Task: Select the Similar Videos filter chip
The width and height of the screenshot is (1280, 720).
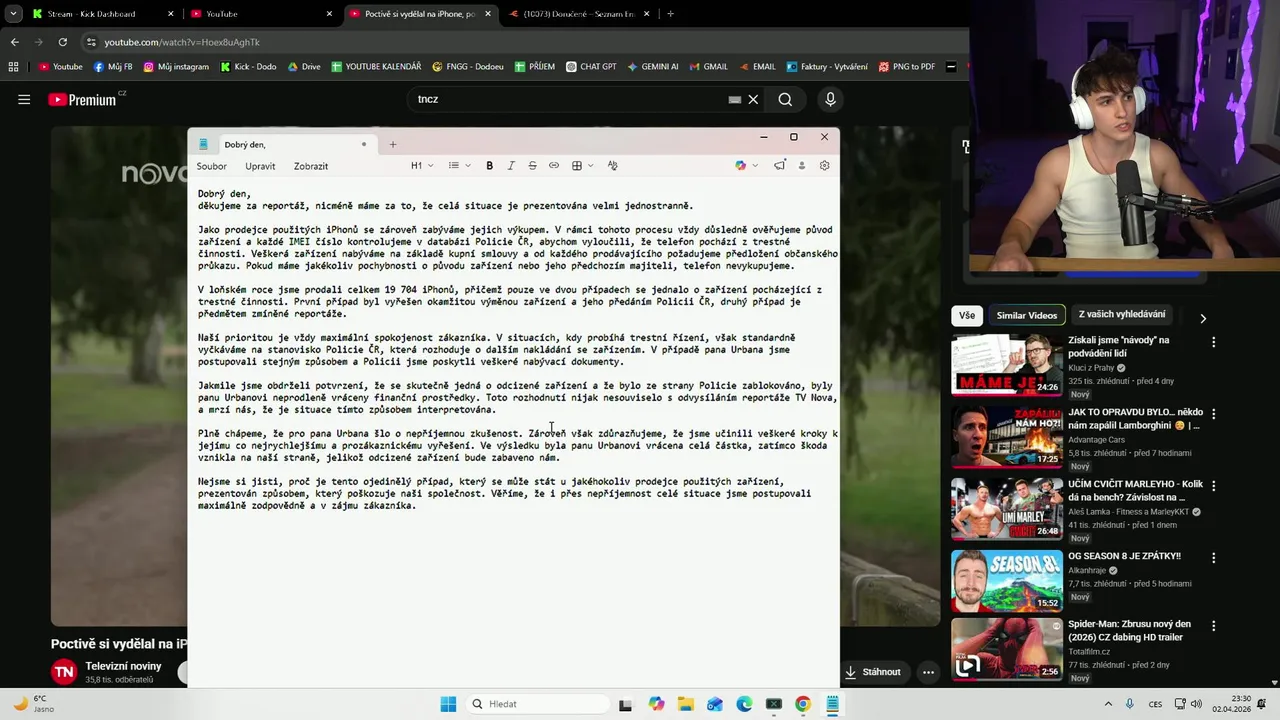Action: pyautogui.click(x=1026, y=315)
